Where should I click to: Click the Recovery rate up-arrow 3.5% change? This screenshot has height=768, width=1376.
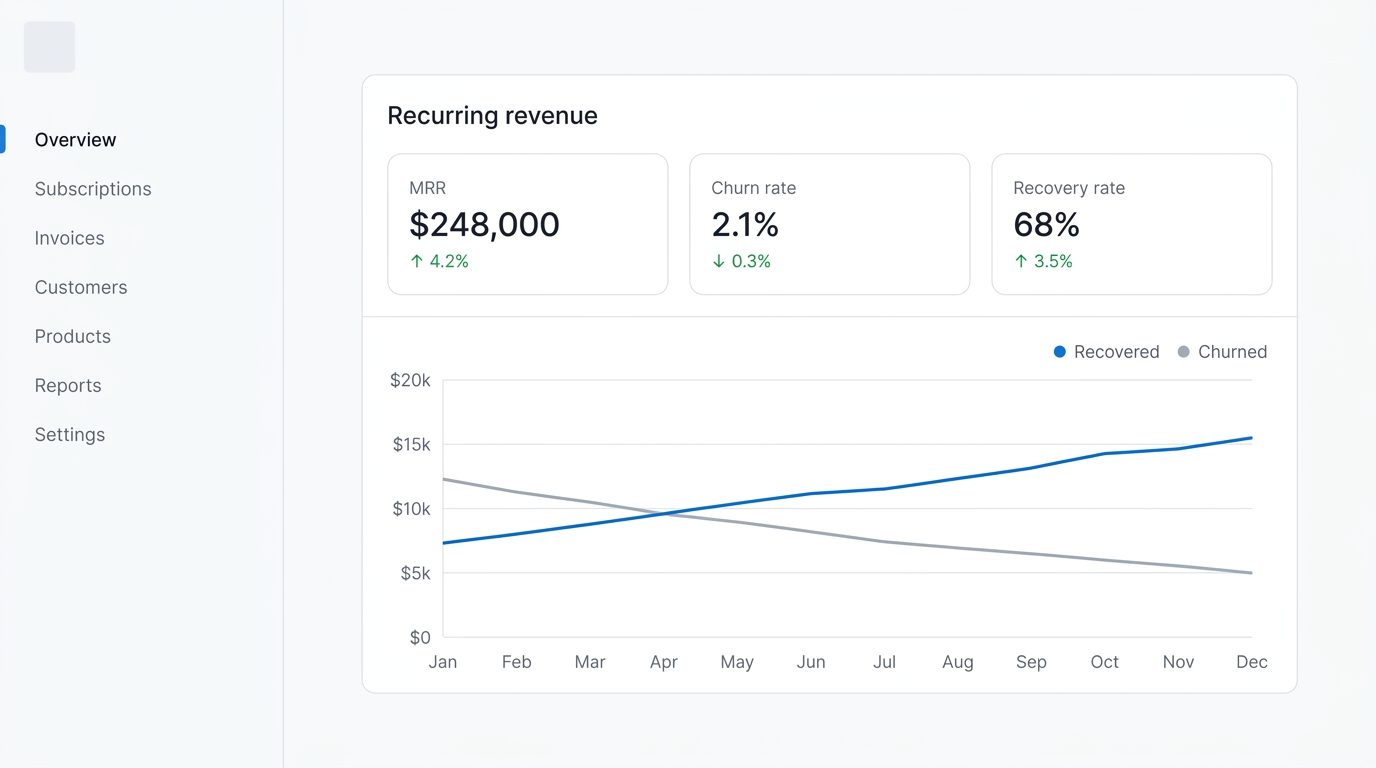click(1043, 261)
